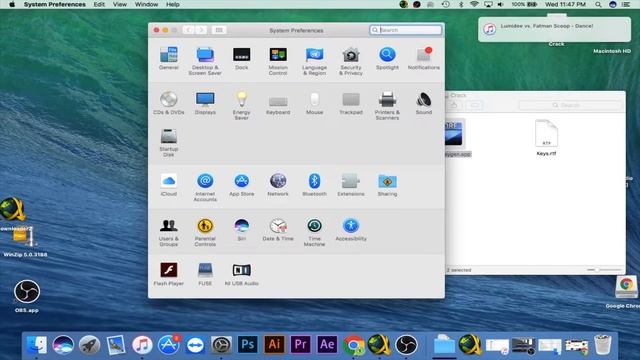Open Desktop & Screen Saver settings

pos(205,61)
